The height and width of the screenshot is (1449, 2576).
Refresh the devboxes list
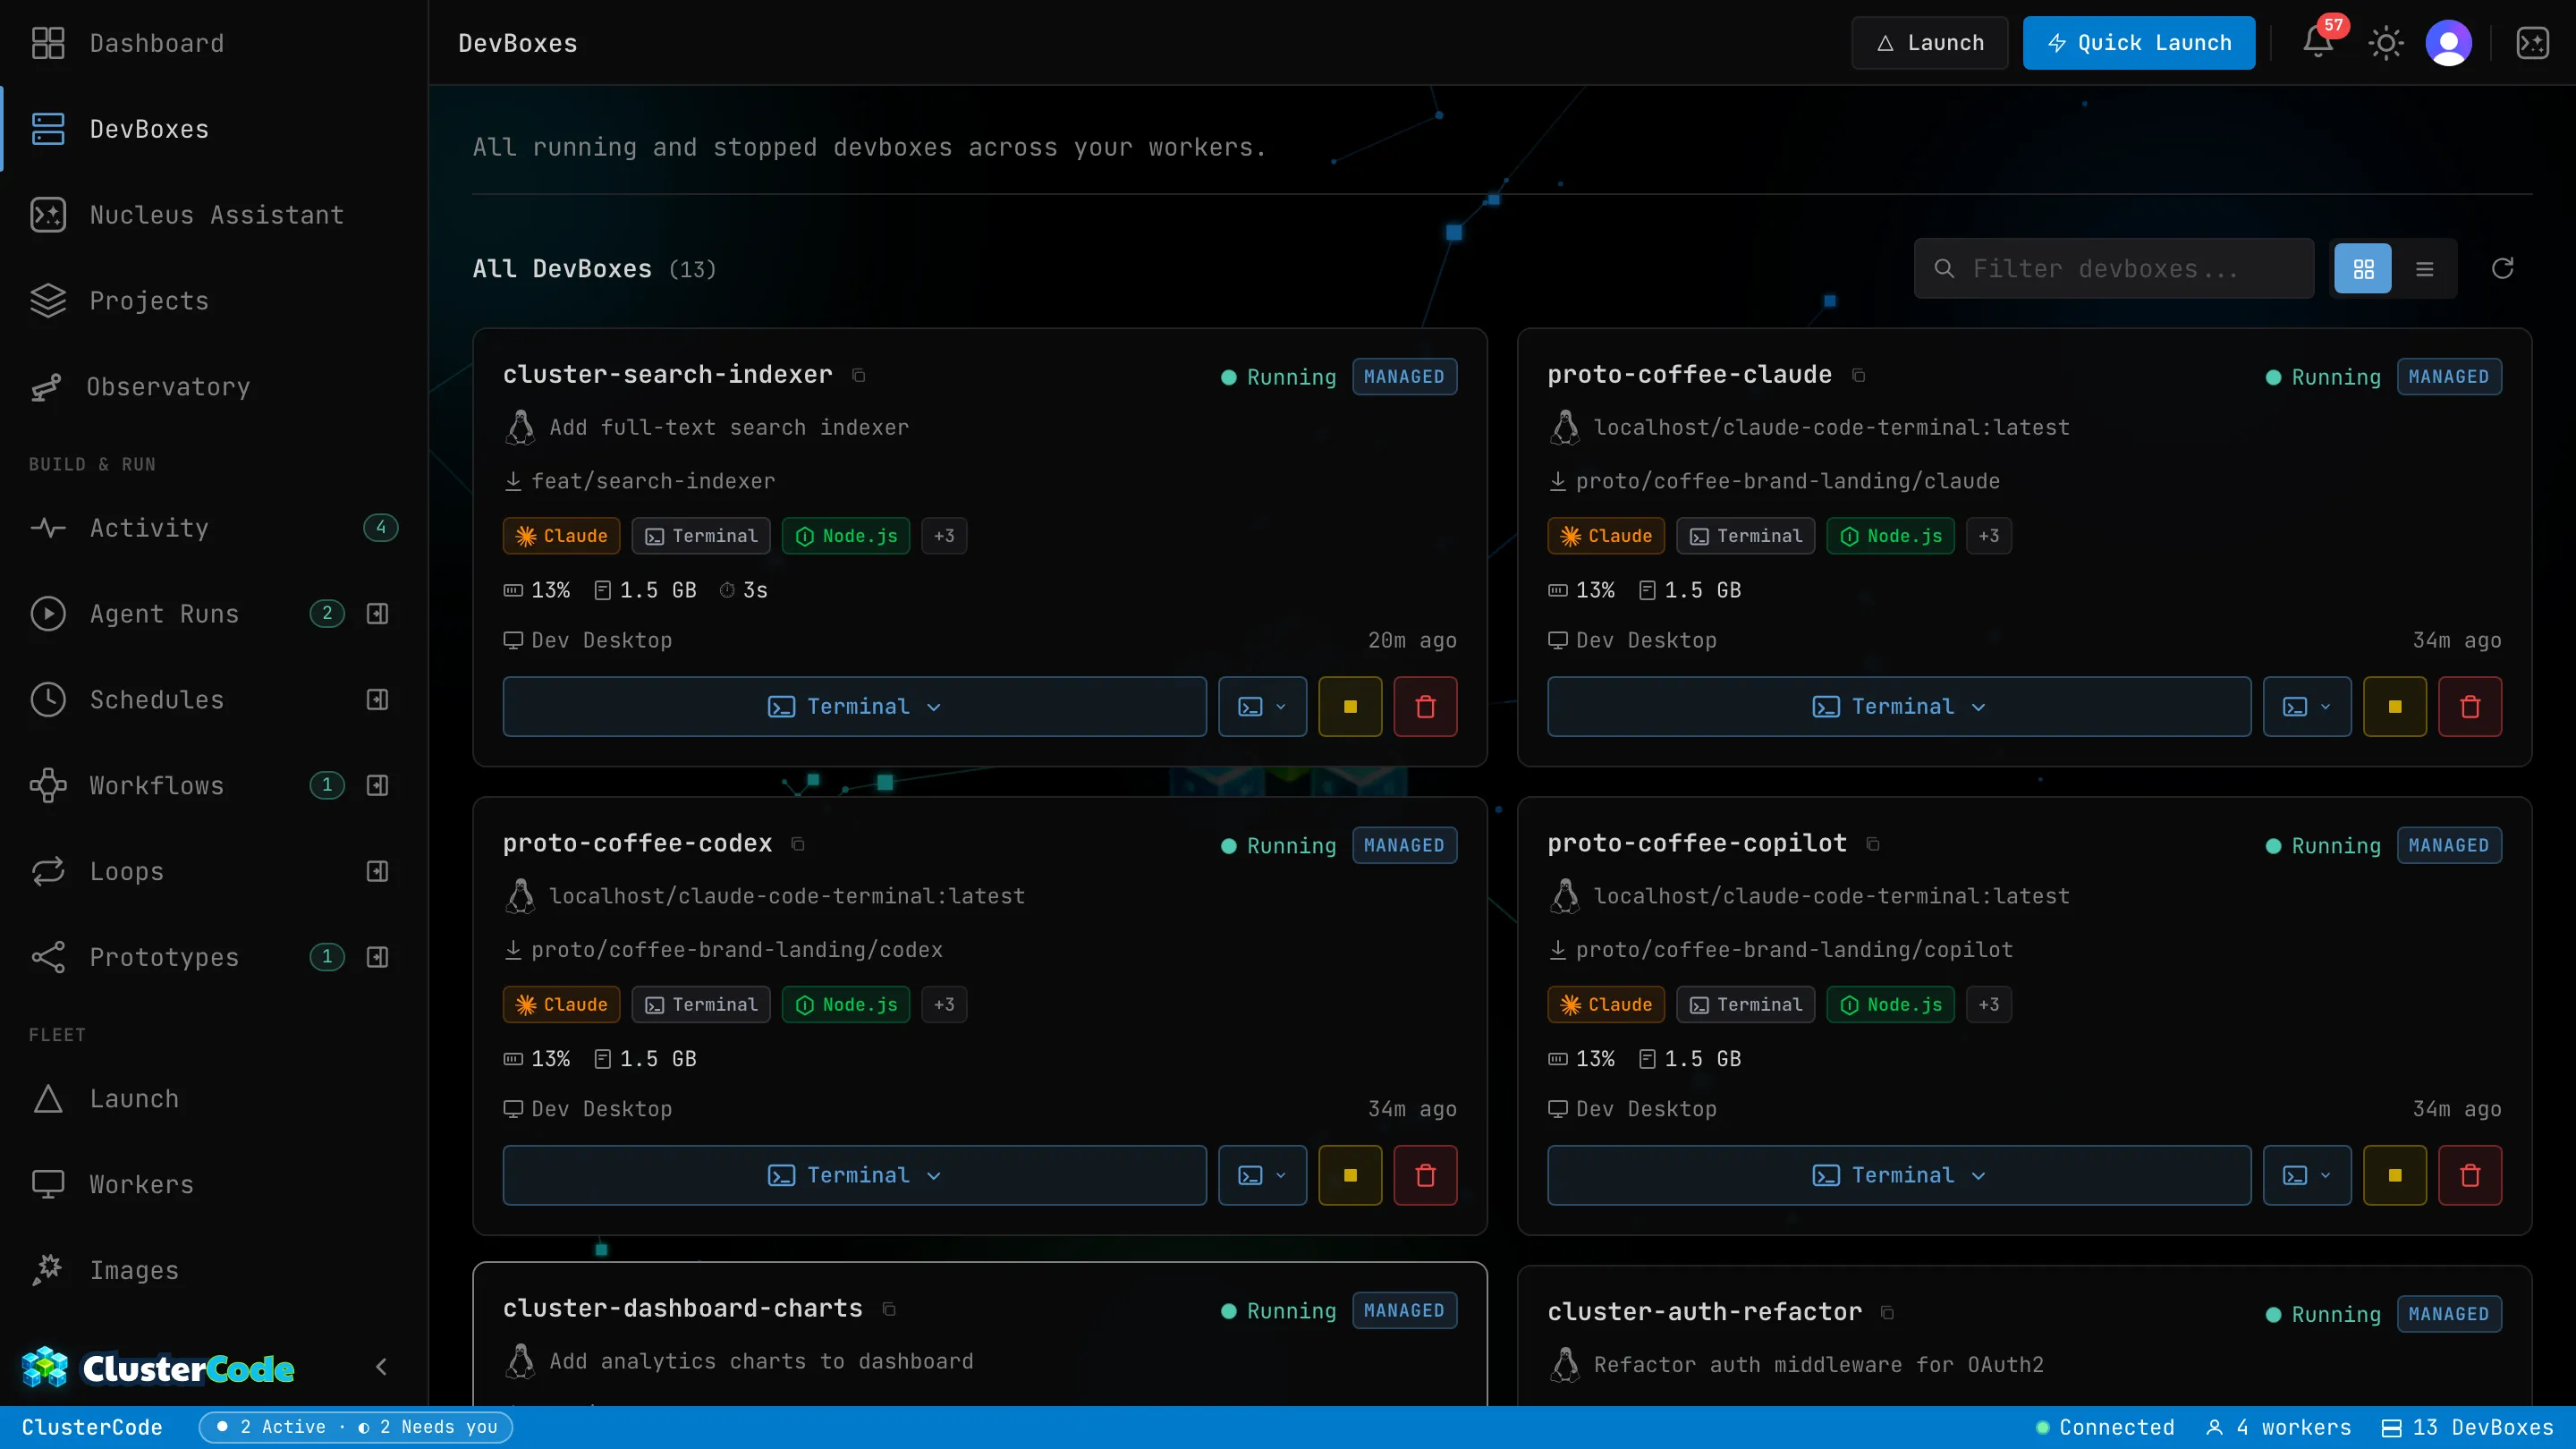coord(2502,268)
